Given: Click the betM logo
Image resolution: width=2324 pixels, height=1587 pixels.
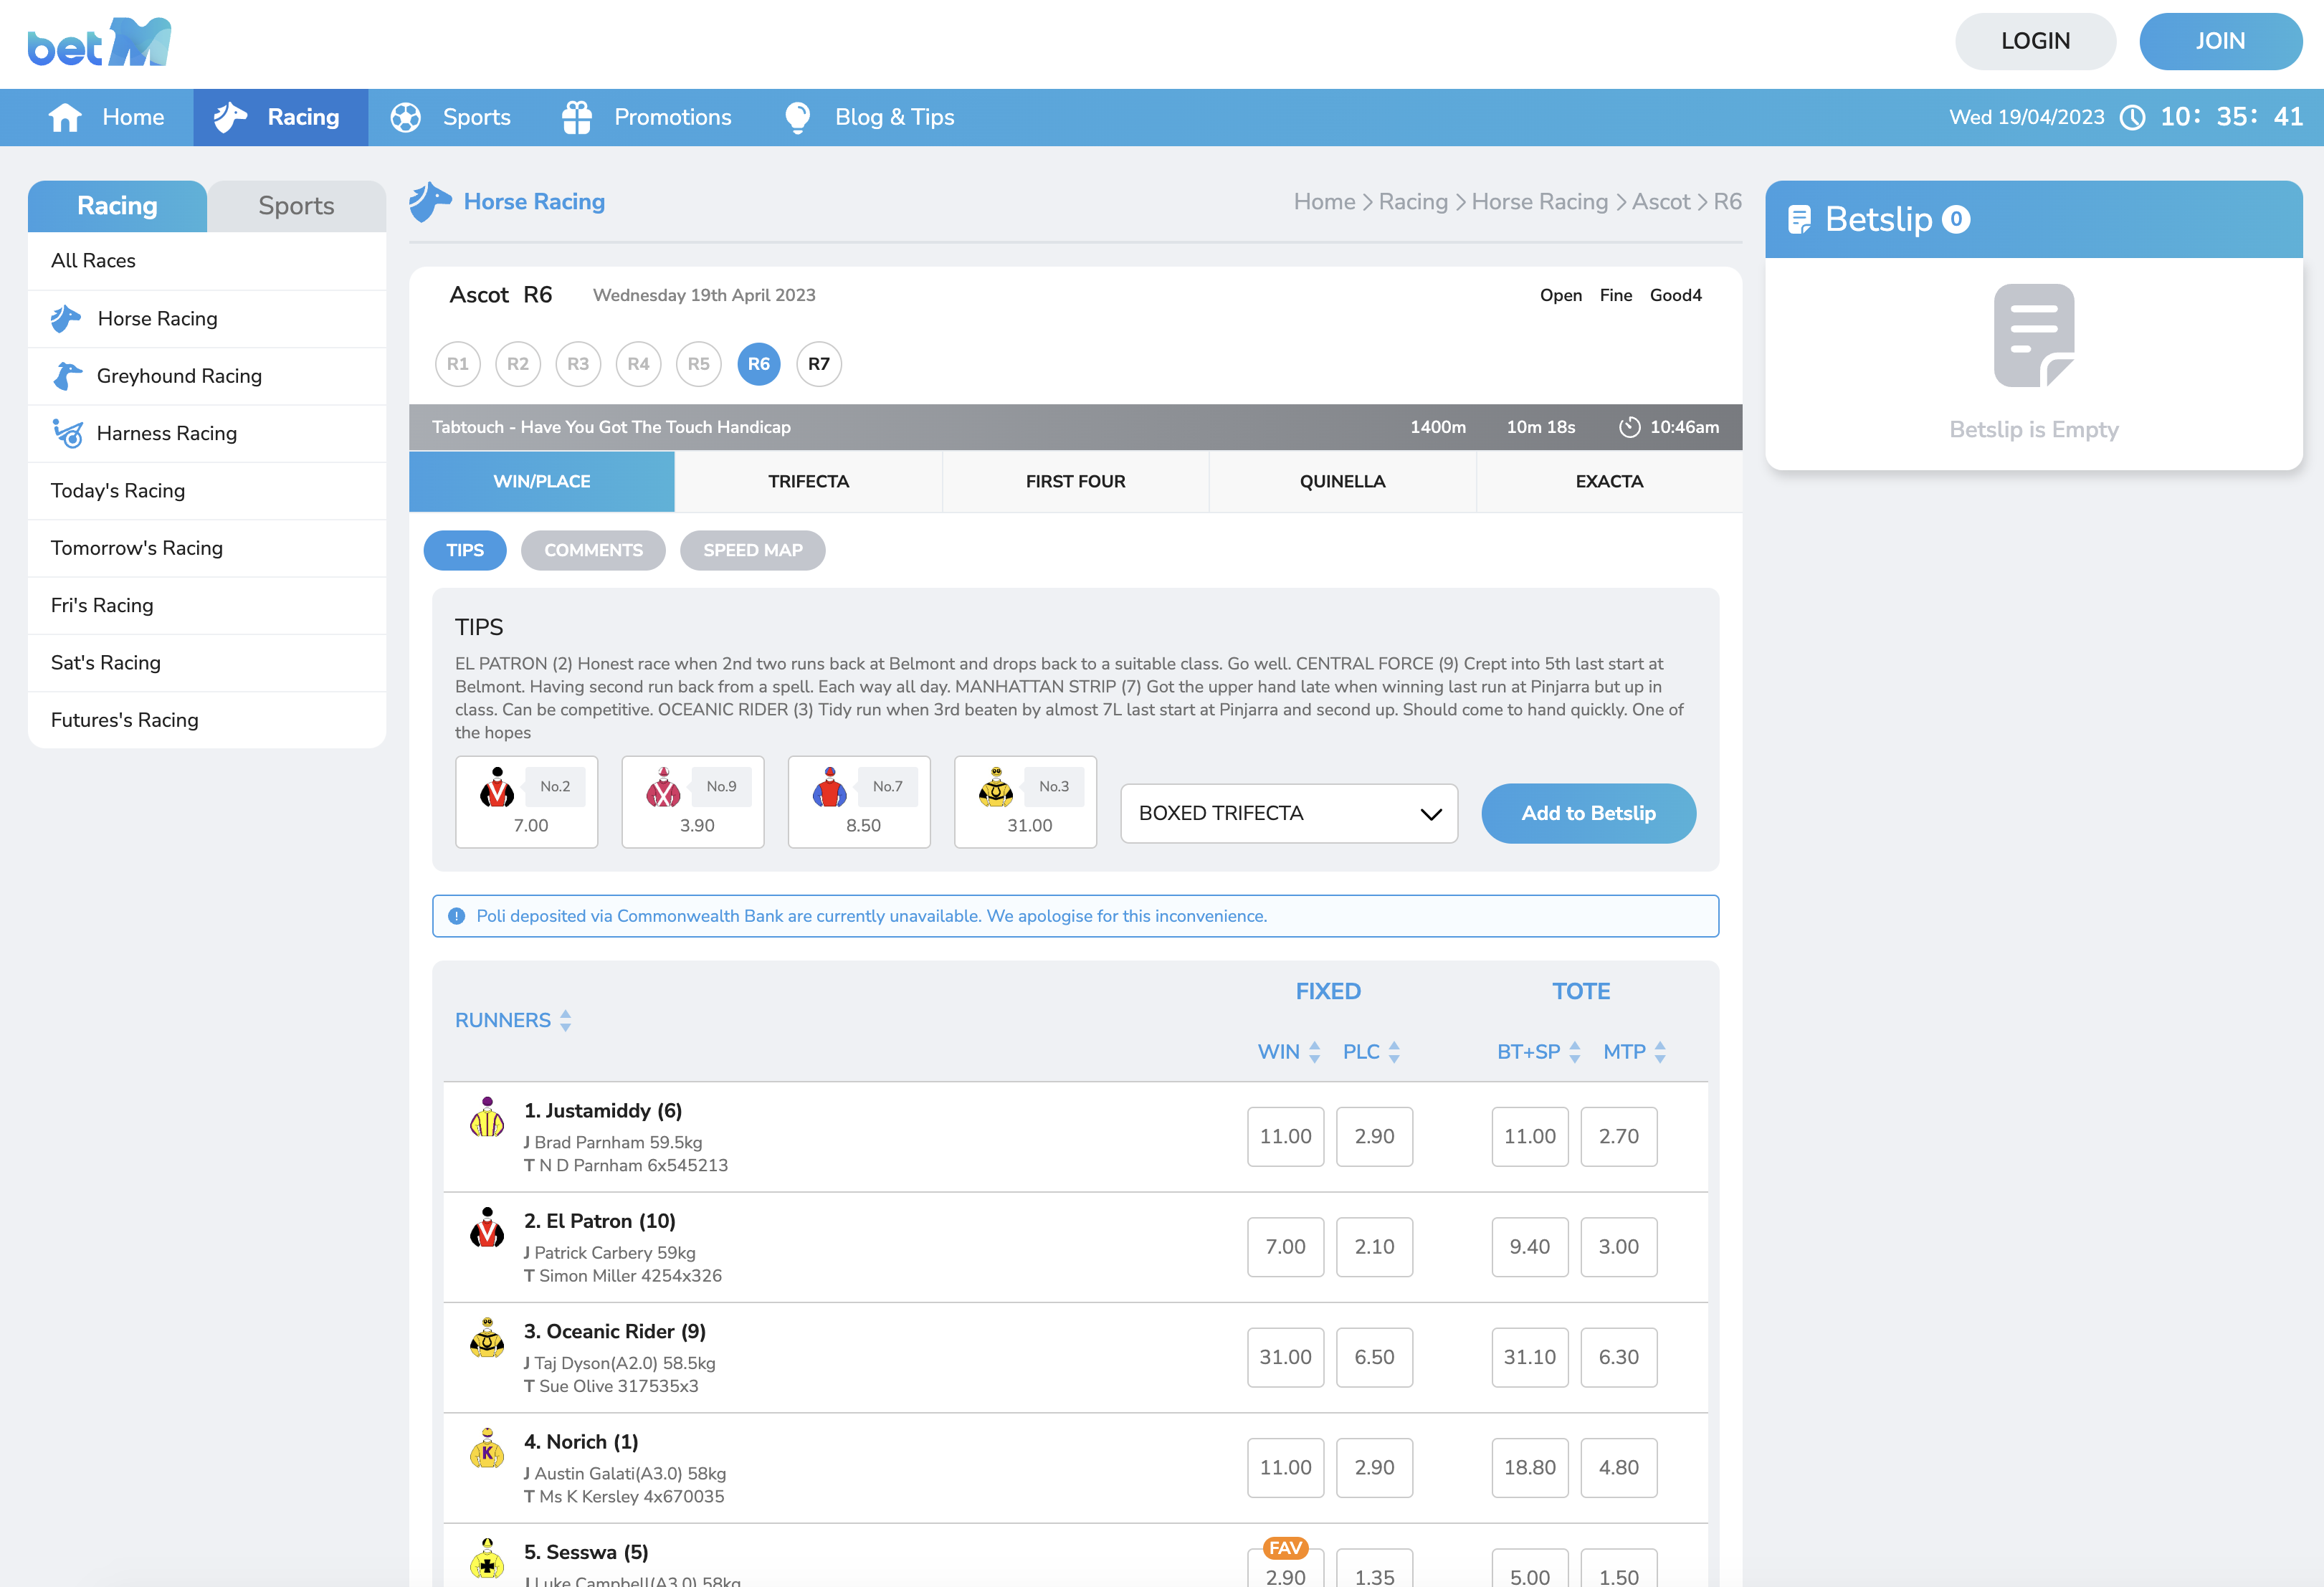Looking at the screenshot, I should pos(100,42).
